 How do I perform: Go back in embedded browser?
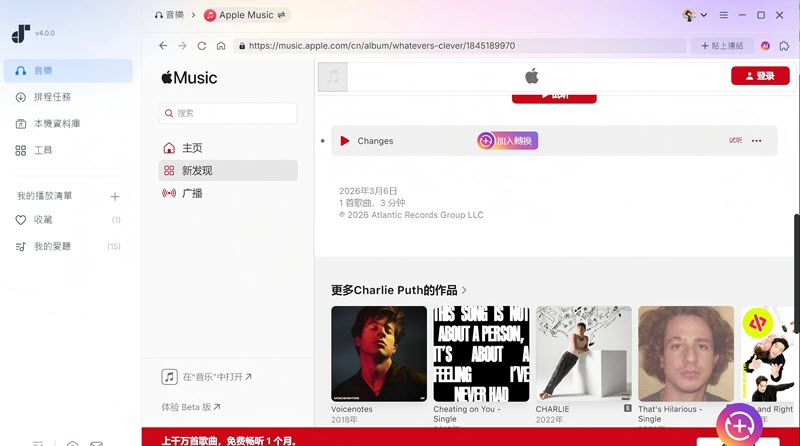coord(163,45)
